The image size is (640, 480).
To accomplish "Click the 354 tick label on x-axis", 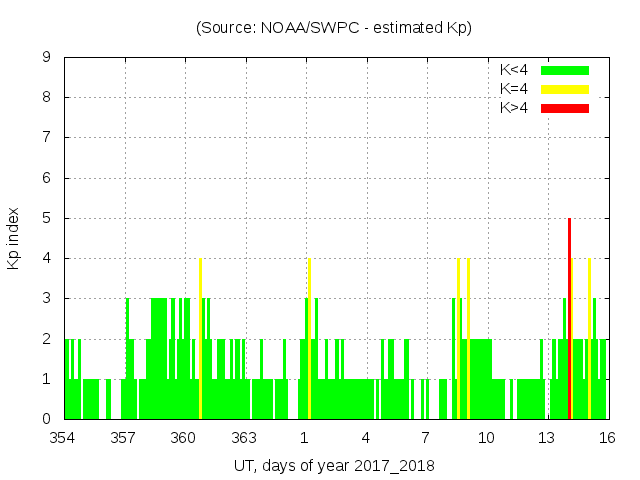I will pyautogui.click(x=64, y=438).
